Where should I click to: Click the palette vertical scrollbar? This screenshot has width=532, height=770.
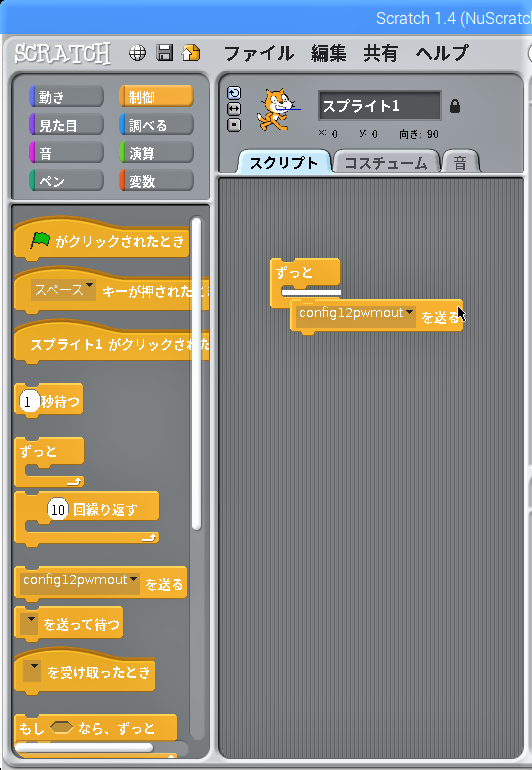point(196,373)
